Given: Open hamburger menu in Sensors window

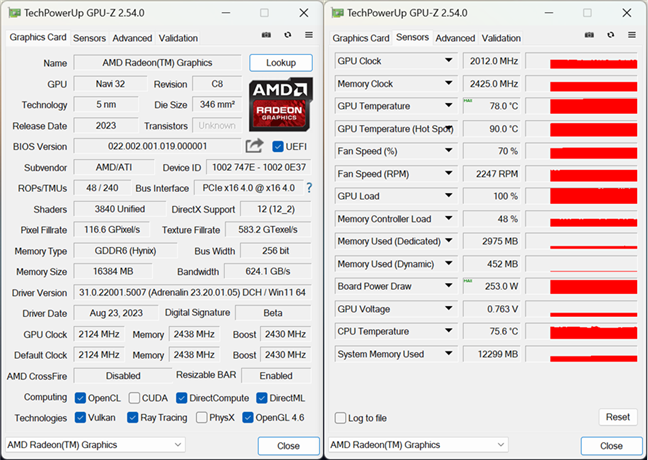Looking at the screenshot, I should coord(632,35).
